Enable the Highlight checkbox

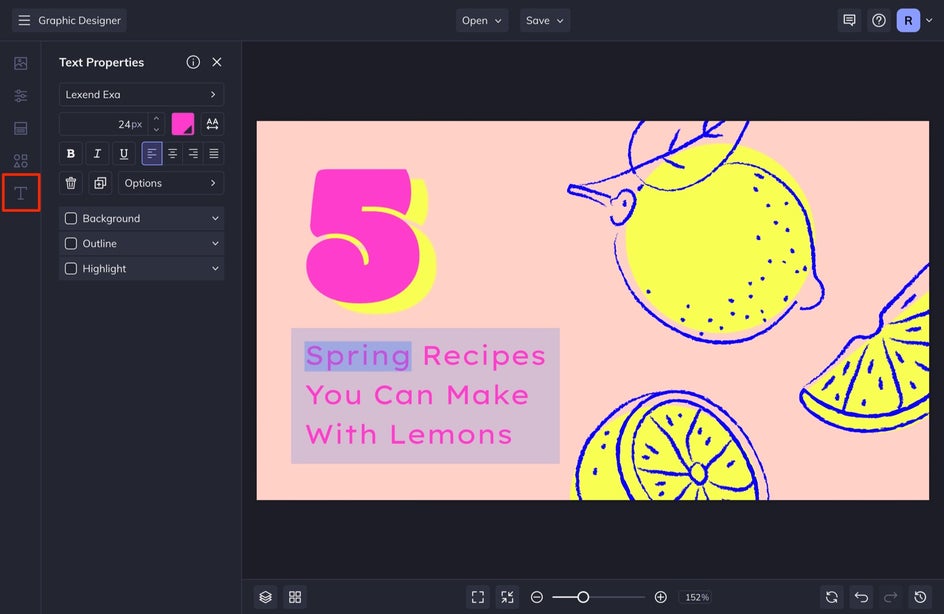pyautogui.click(x=71, y=268)
